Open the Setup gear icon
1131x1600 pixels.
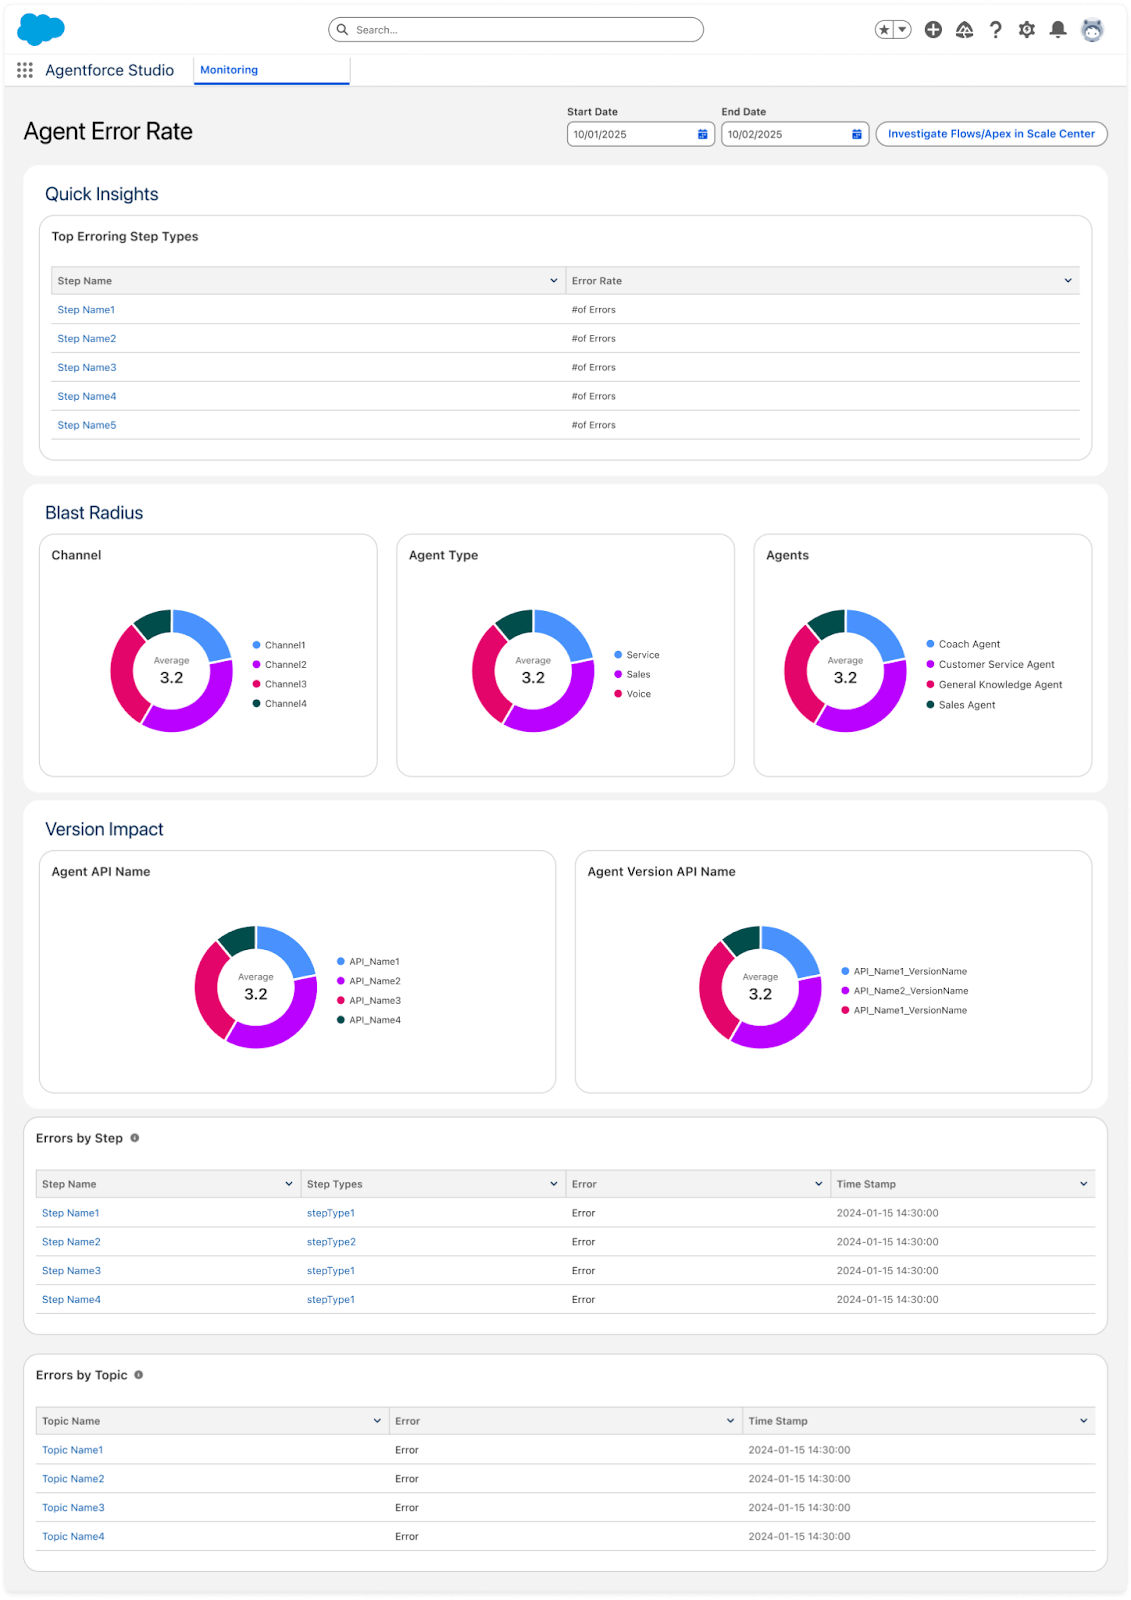pyautogui.click(x=1026, y=30)
